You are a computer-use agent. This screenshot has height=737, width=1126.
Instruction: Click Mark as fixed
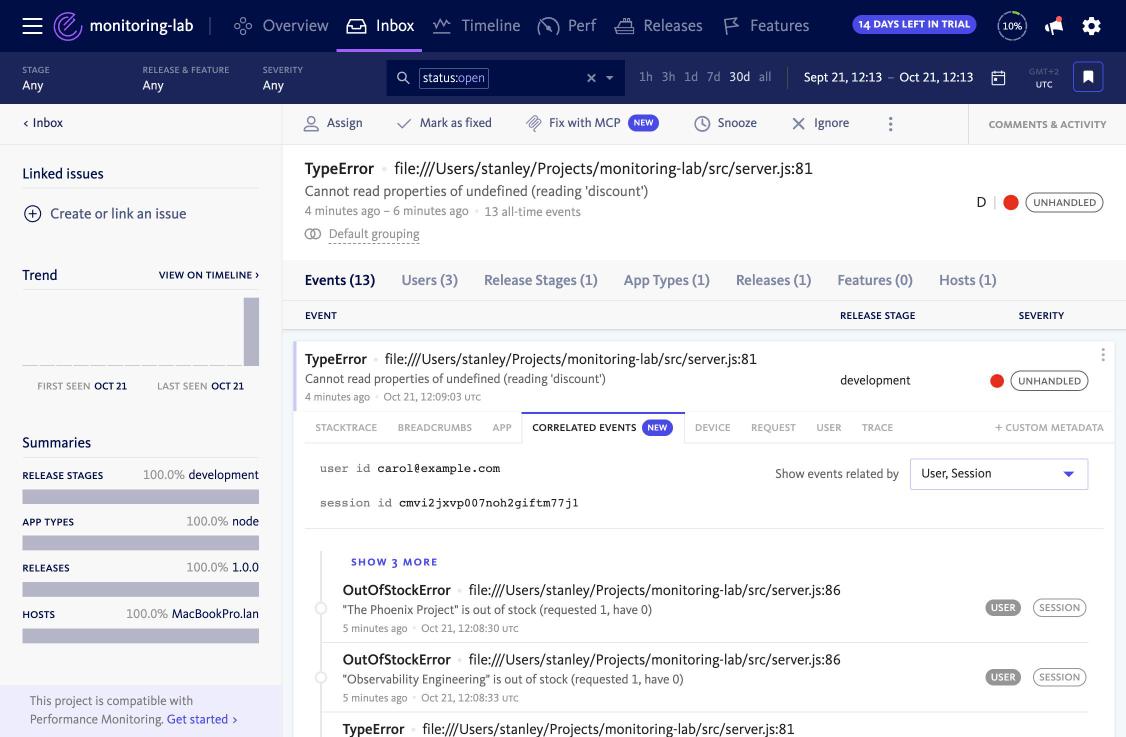(445, 124)
